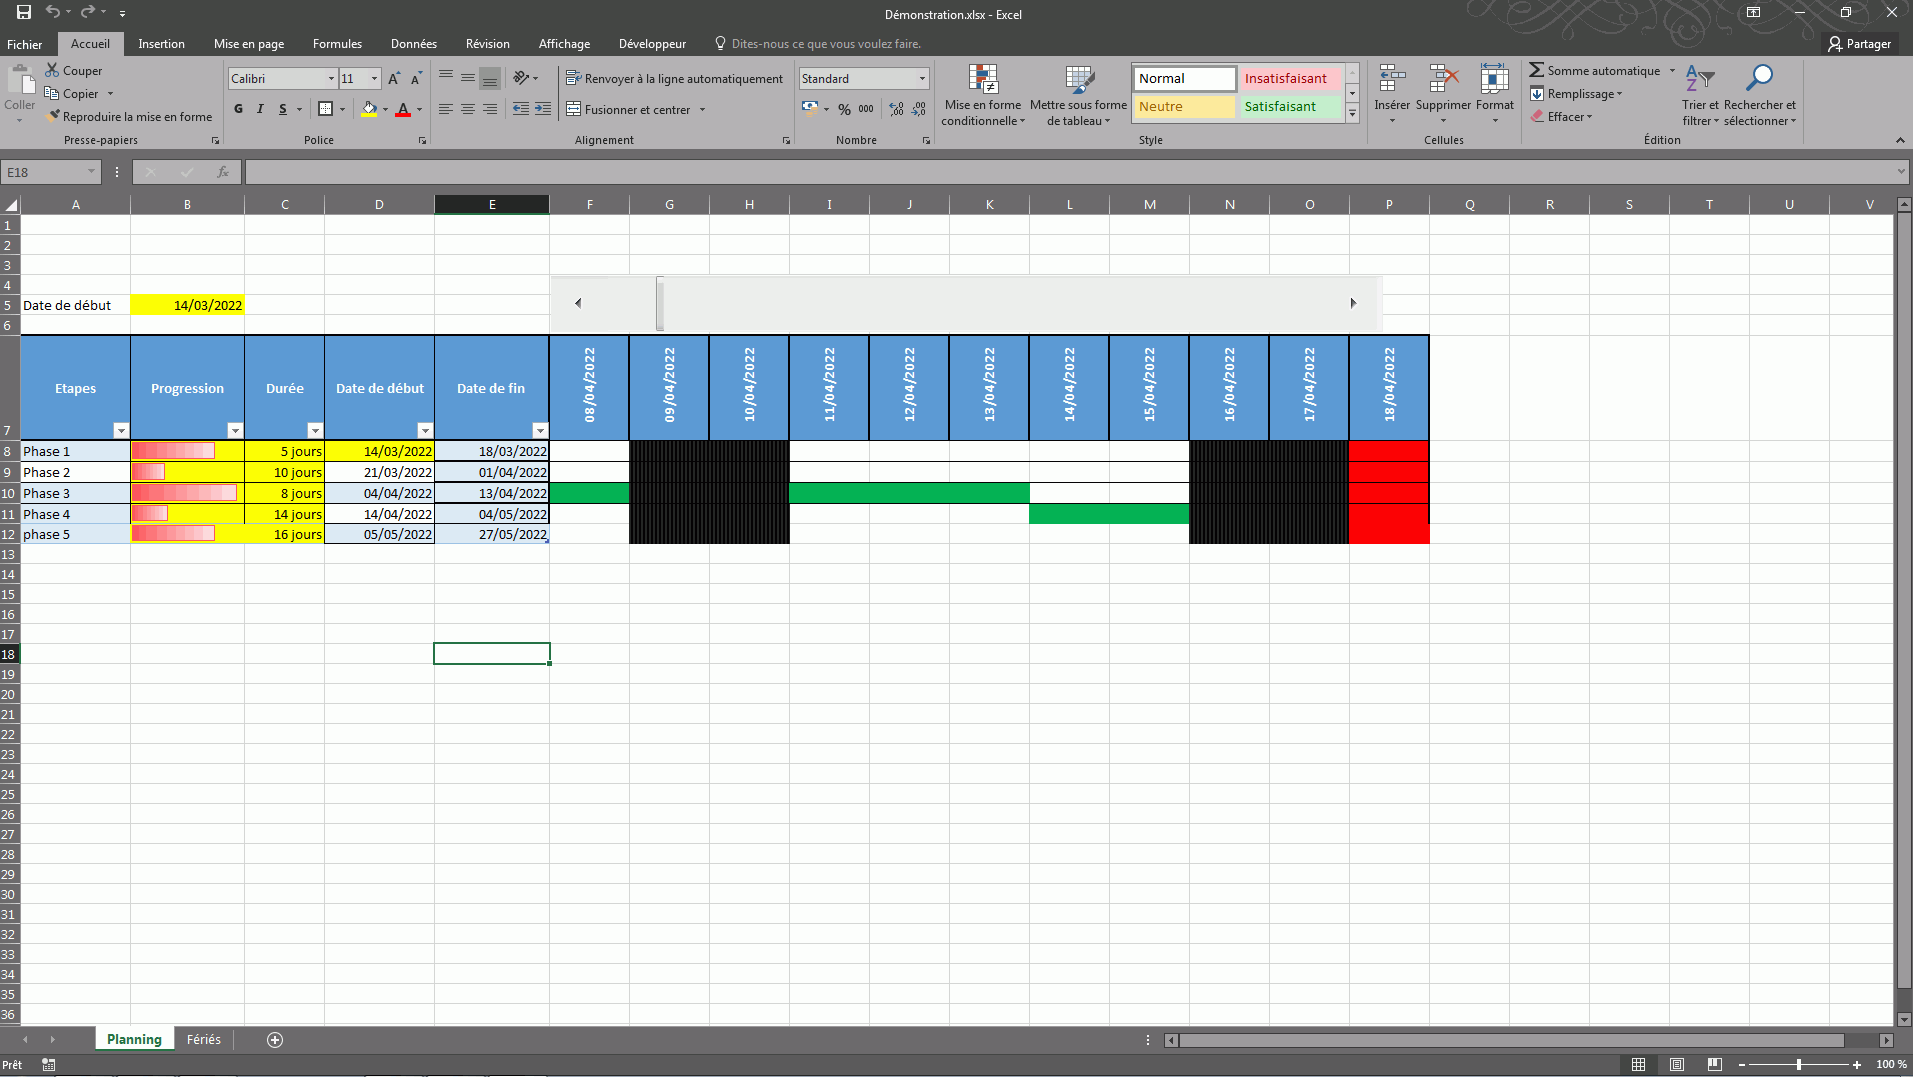The height and width of the screenshot is (1077, 1913).
Task: Switch to Normal view in status bar
Action: [x=1638, y=1065]
